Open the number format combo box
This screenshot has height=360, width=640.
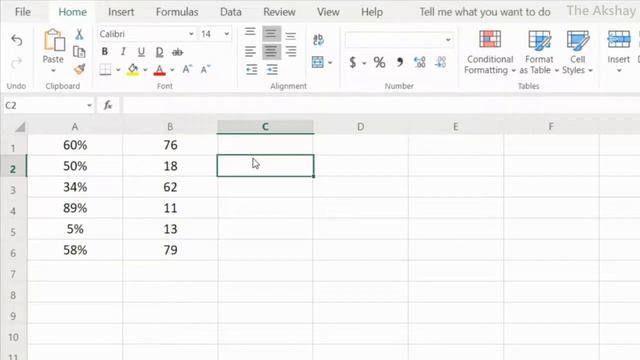coord(399,40)
